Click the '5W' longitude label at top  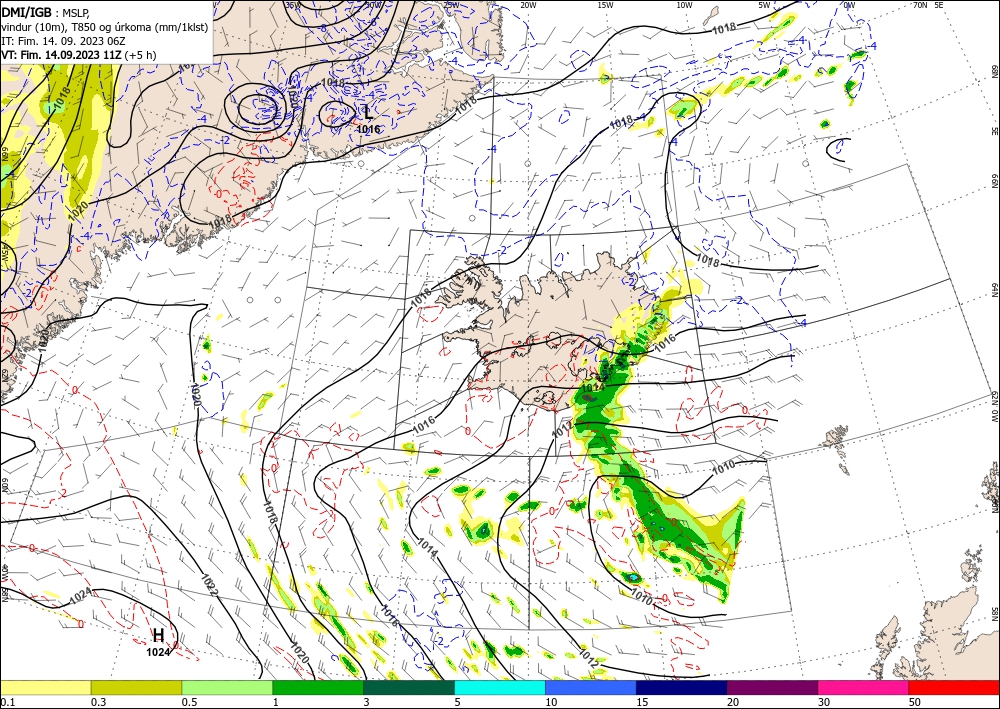(764, 5)
